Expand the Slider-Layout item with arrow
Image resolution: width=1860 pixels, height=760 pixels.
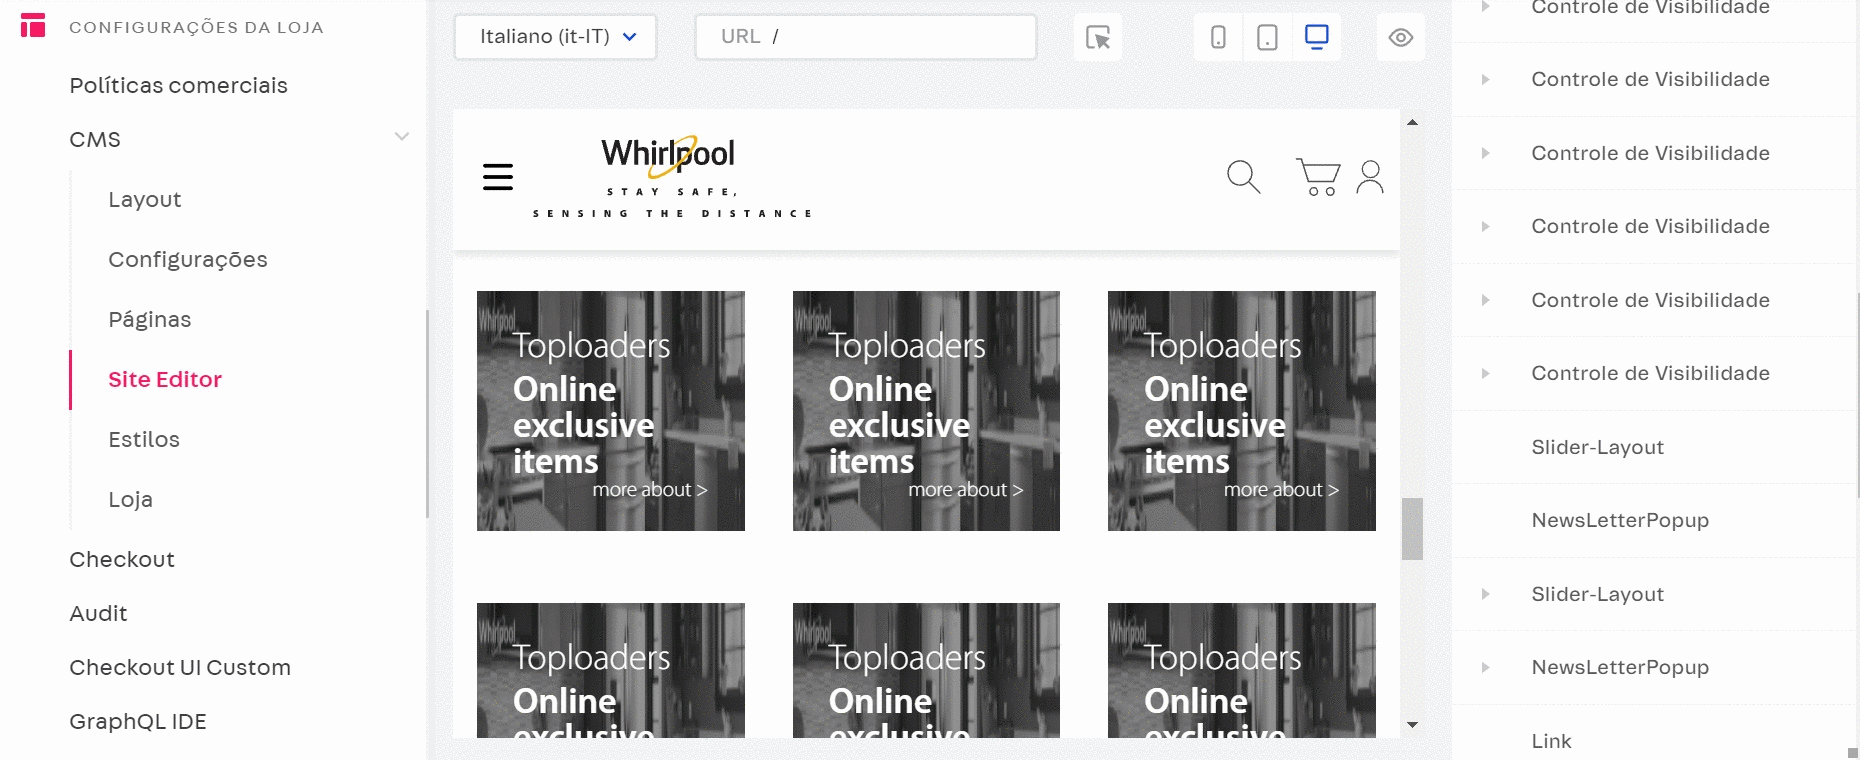(1485, 594)
